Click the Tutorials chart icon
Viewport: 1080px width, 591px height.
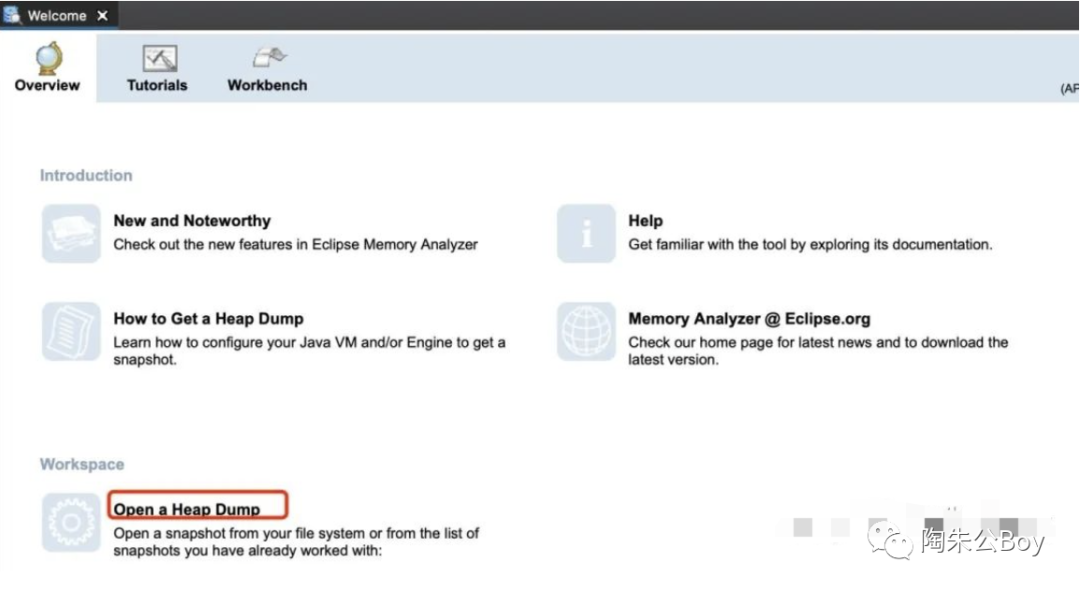pyautogui.click(x=160, y=59)
